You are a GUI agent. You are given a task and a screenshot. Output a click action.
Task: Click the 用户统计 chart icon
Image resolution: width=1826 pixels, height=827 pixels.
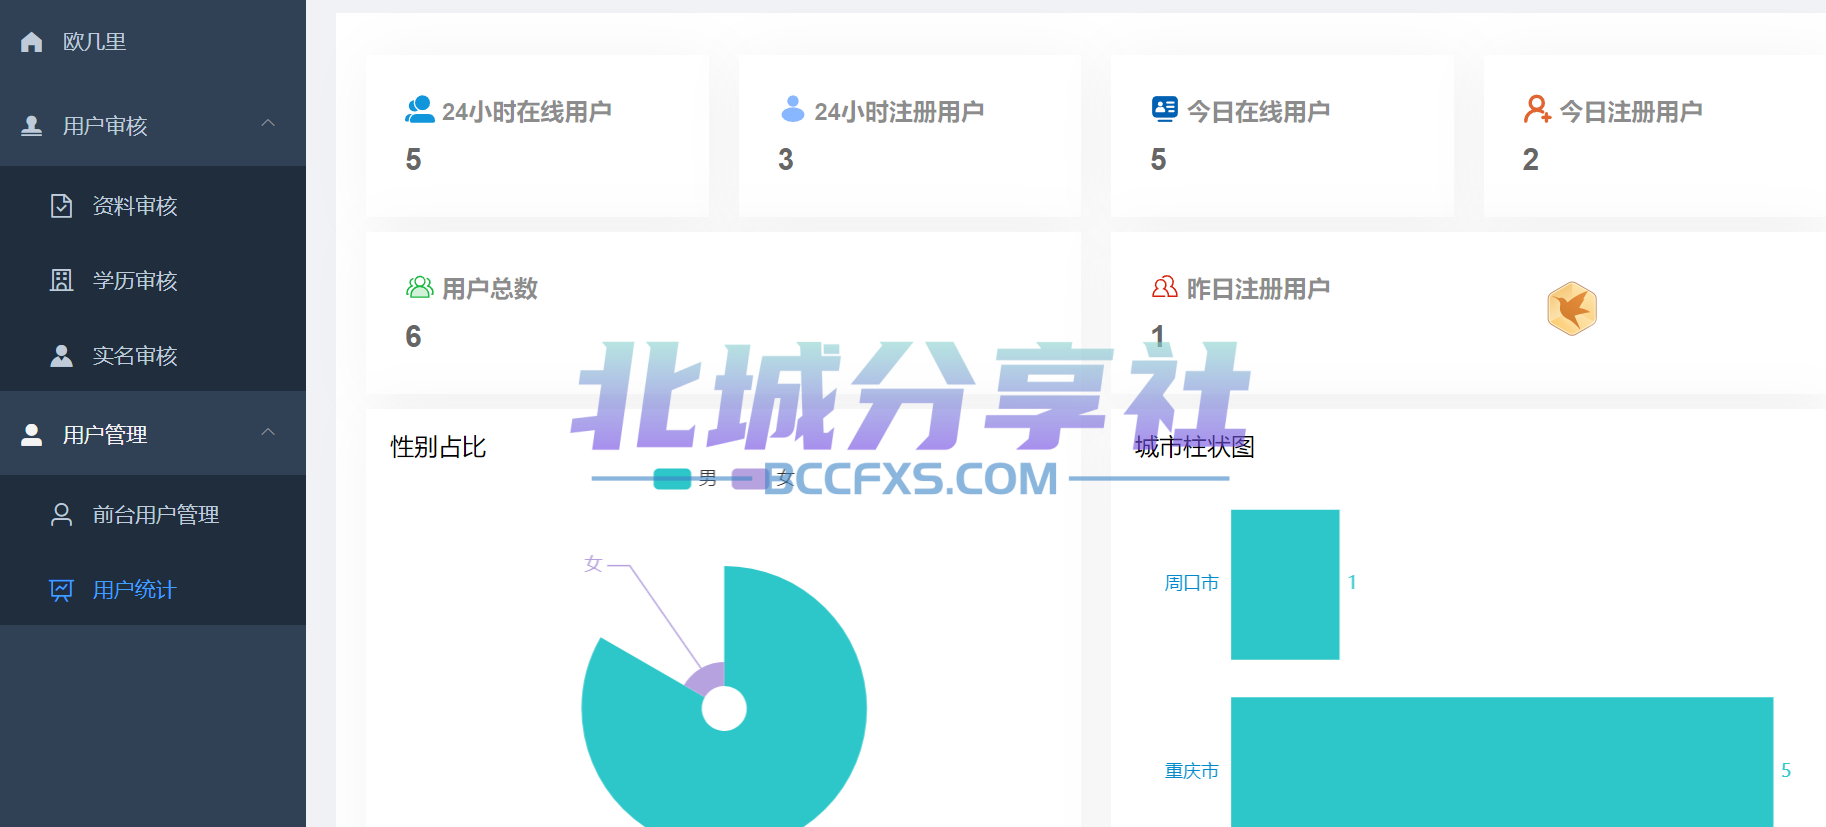61,590
